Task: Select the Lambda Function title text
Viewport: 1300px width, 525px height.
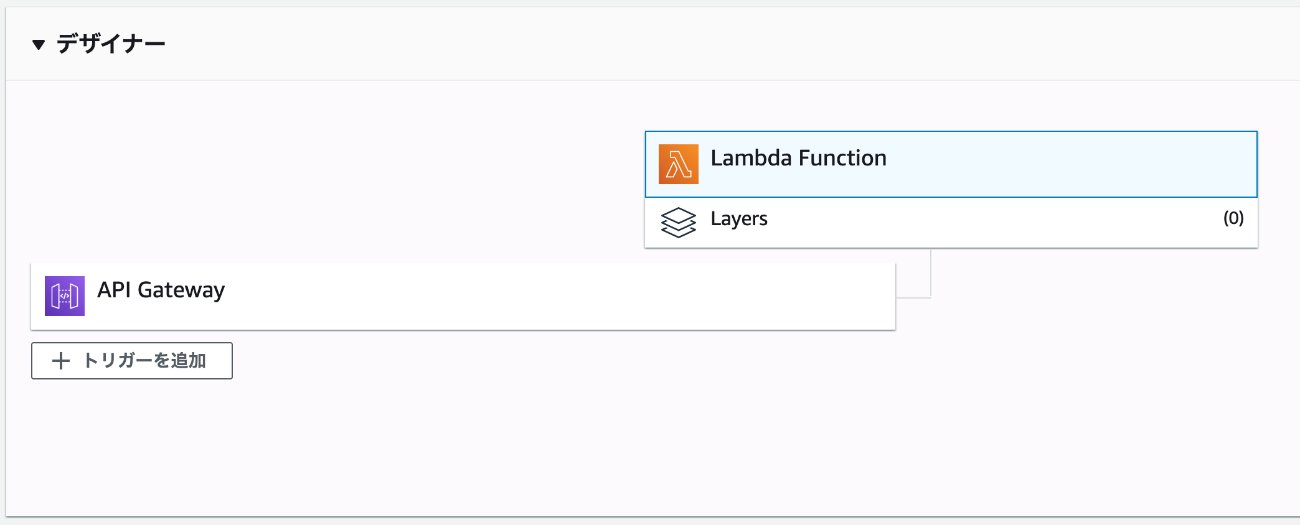Action: (x=798, y=158)
